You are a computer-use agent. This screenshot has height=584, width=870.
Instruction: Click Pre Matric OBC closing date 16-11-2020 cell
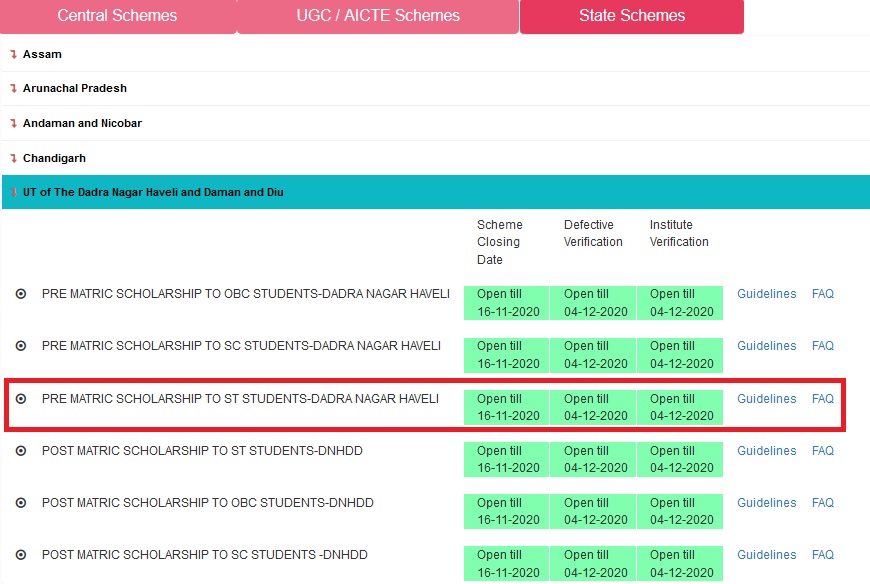(507, 303)
